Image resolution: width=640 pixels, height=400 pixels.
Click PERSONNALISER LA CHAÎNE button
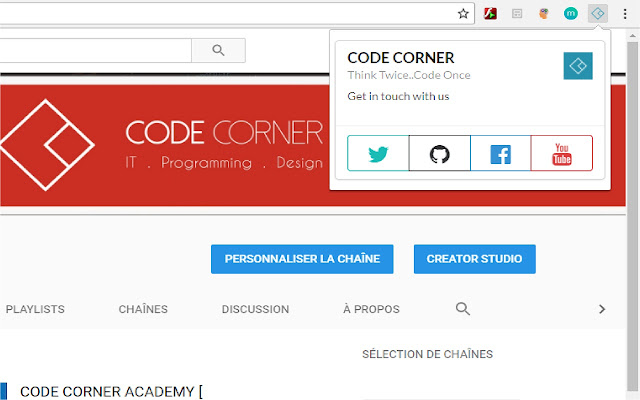tap(302, 259)
